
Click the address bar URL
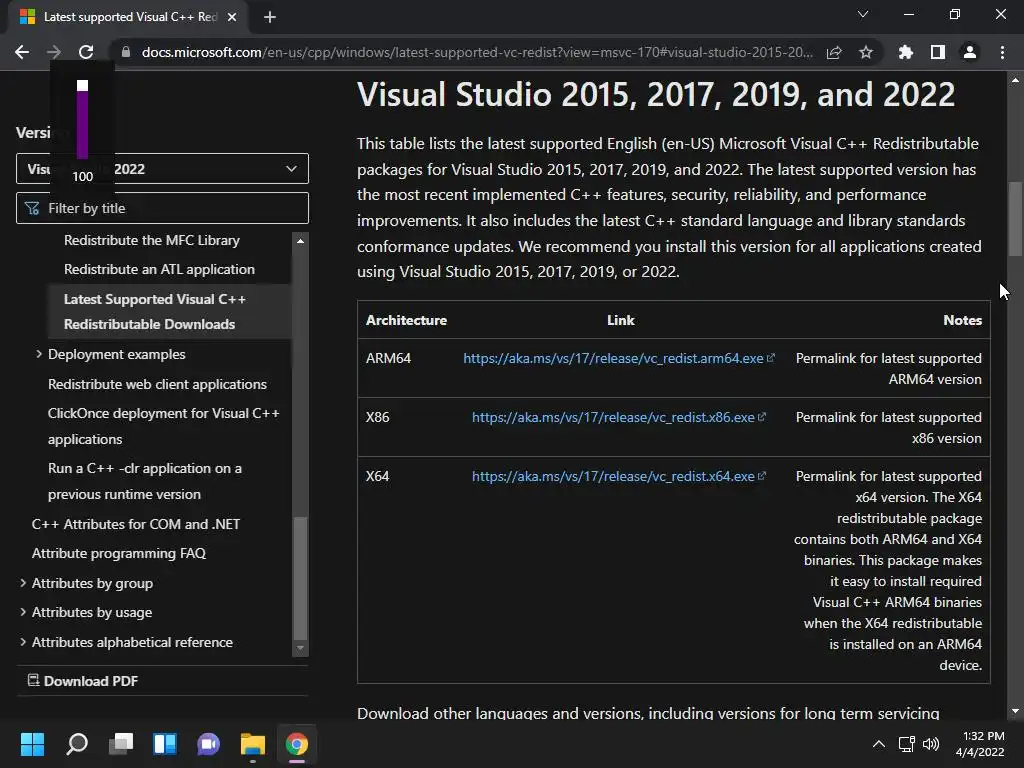coord(477,52)
